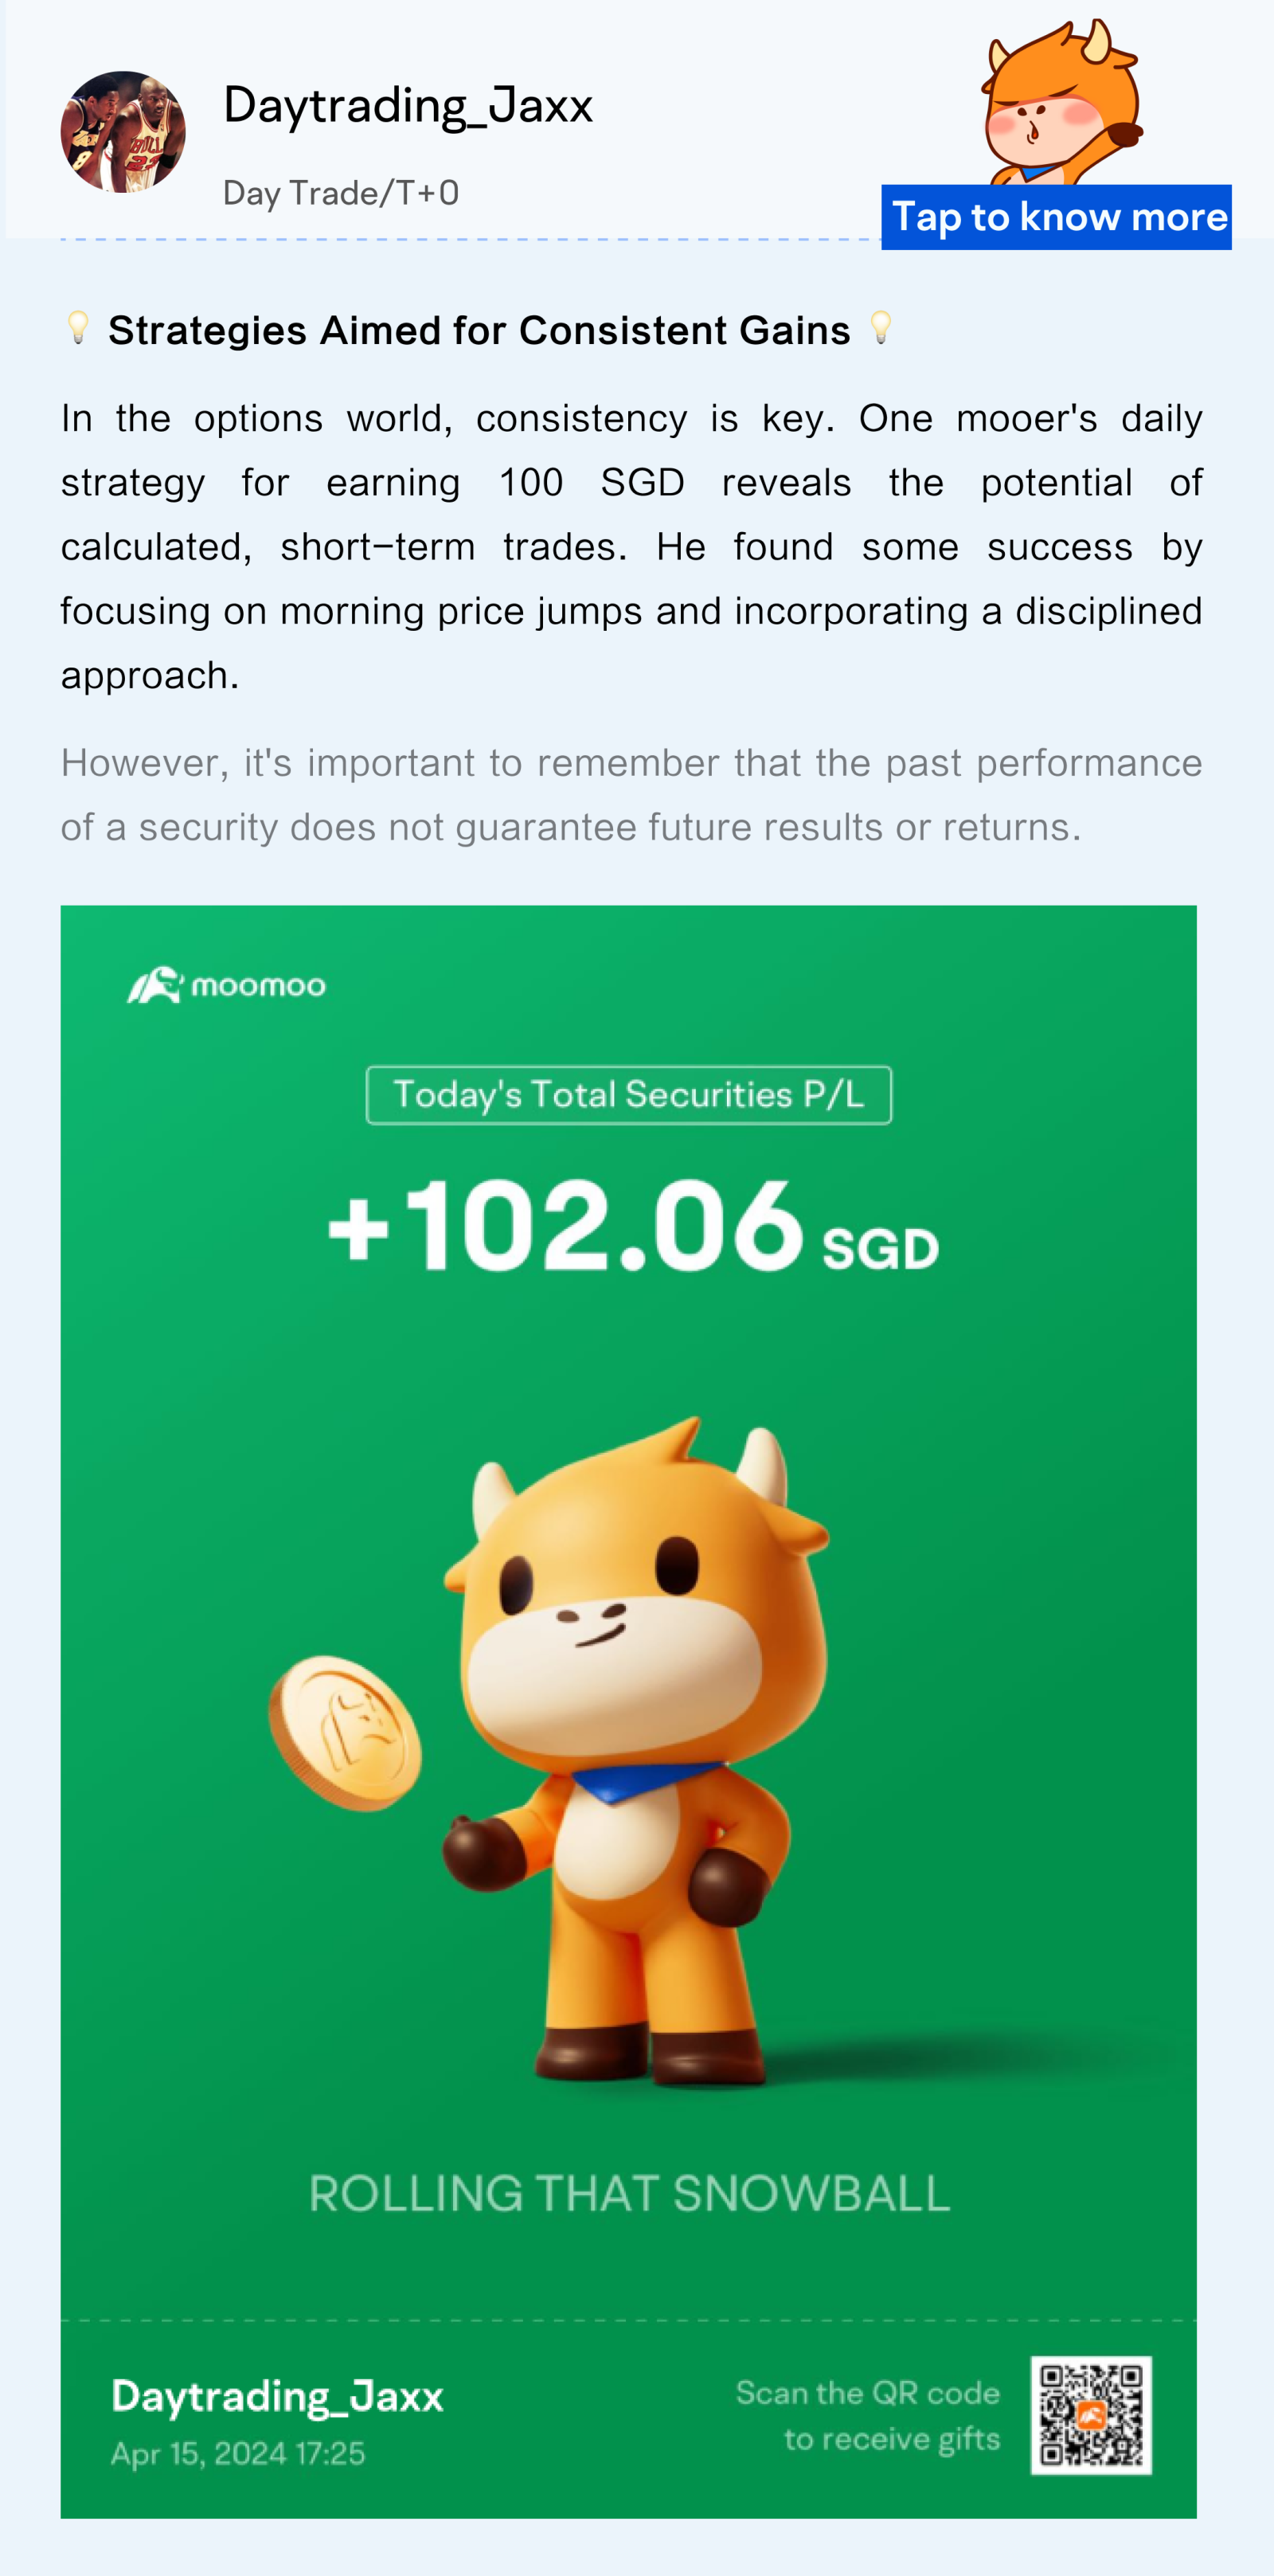Image resolution: width=1274 pixels, height=2576 pixels.
Task: Click 'Today's Total Securities P/L' label
Action: pyautogui.click(x=628, y=1095)
